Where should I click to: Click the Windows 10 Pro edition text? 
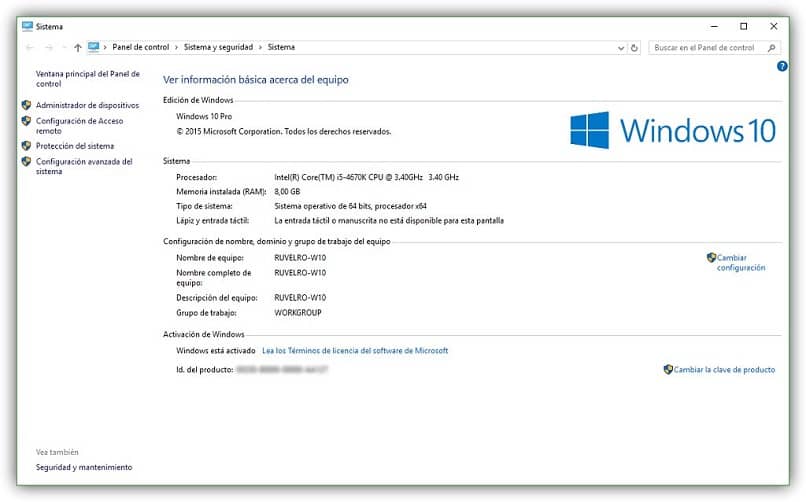204,117
